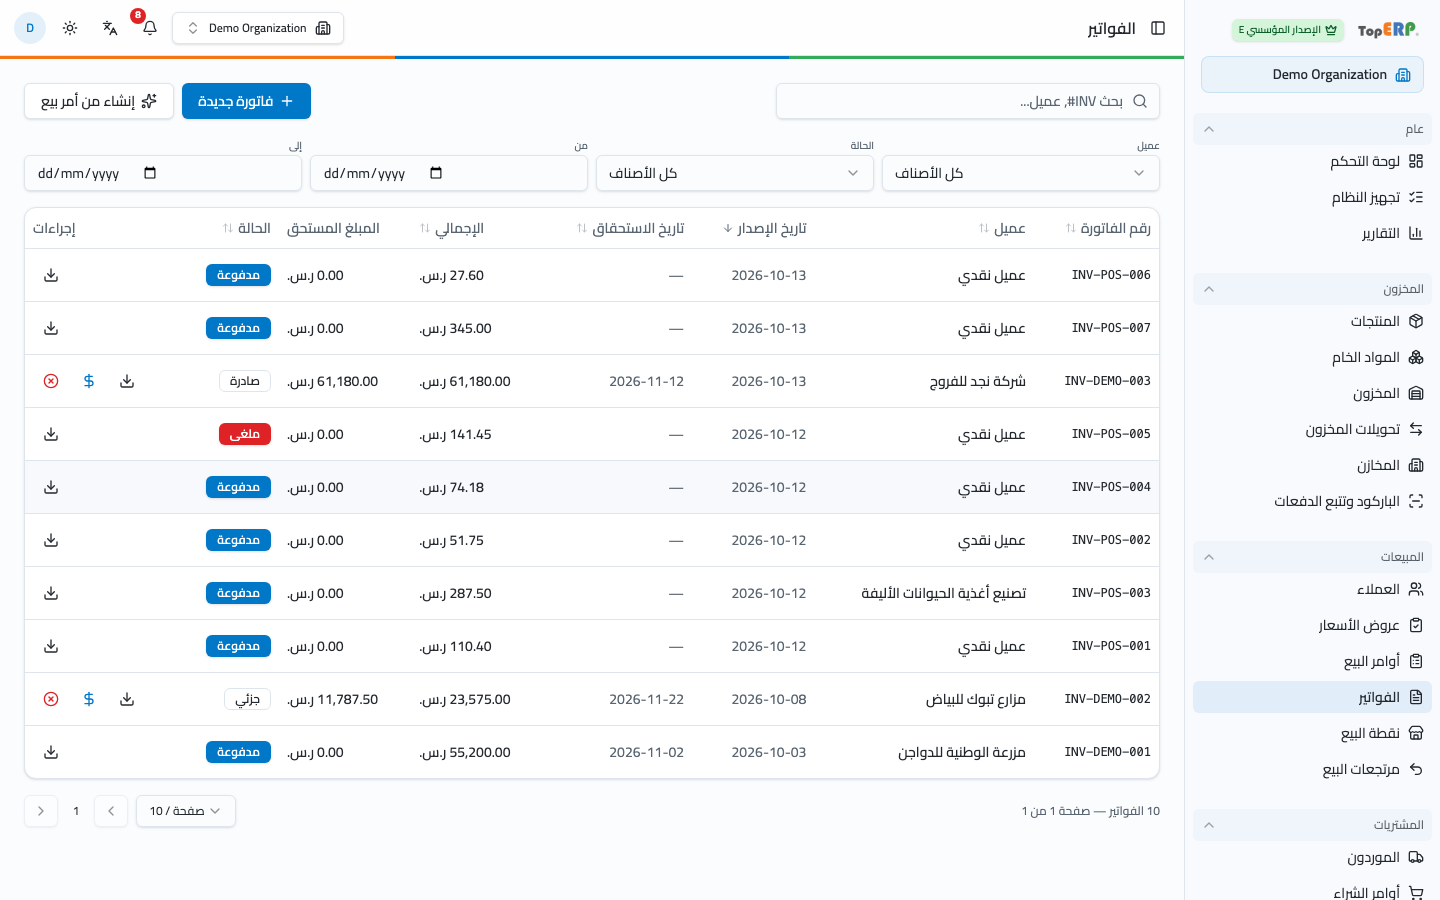The image size is (1440, 900).
Task: Focus the invoice search field
Action: pos(968,101)
